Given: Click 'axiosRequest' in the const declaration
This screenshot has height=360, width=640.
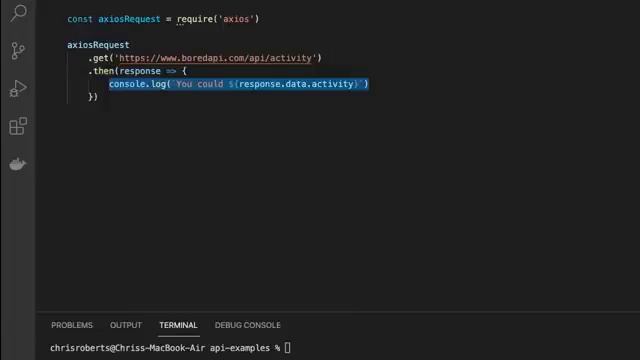Looking at the screenshot, I should [129, 19].
